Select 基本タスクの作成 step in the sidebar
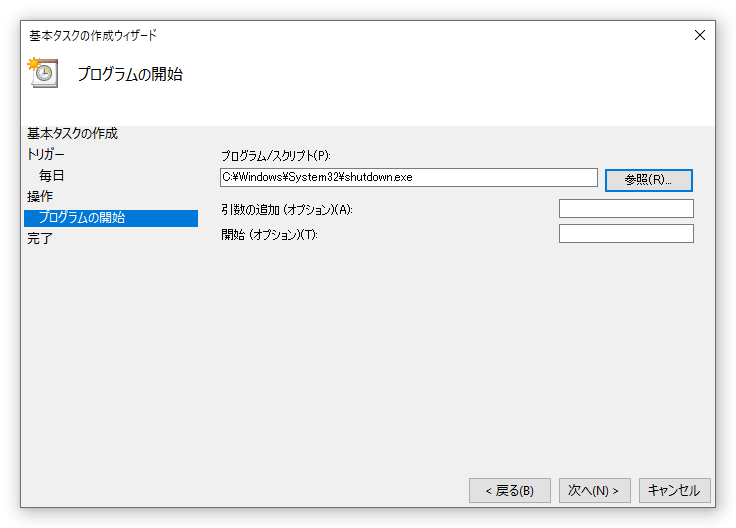 pos(79,133)
